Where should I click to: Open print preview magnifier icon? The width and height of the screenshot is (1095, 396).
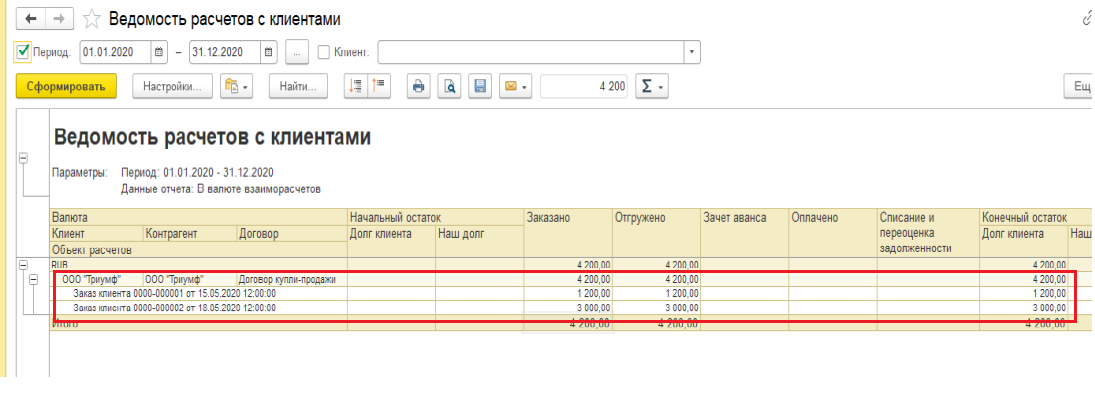pos(450,87)
